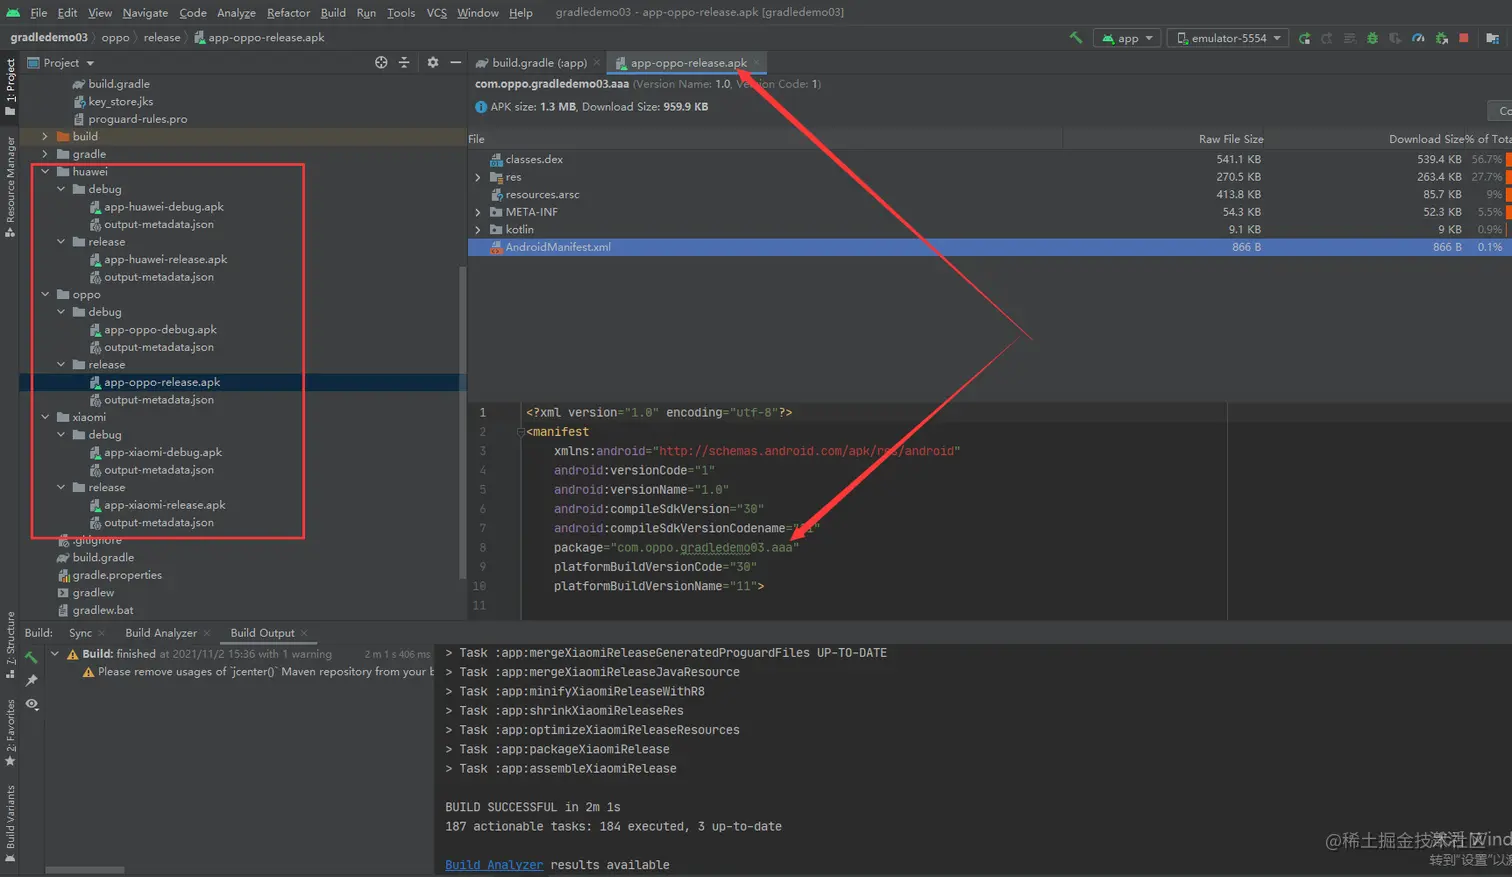Click the locate target icon in the Project panel
Screen dimensions: 1512x877
(381, 62)
